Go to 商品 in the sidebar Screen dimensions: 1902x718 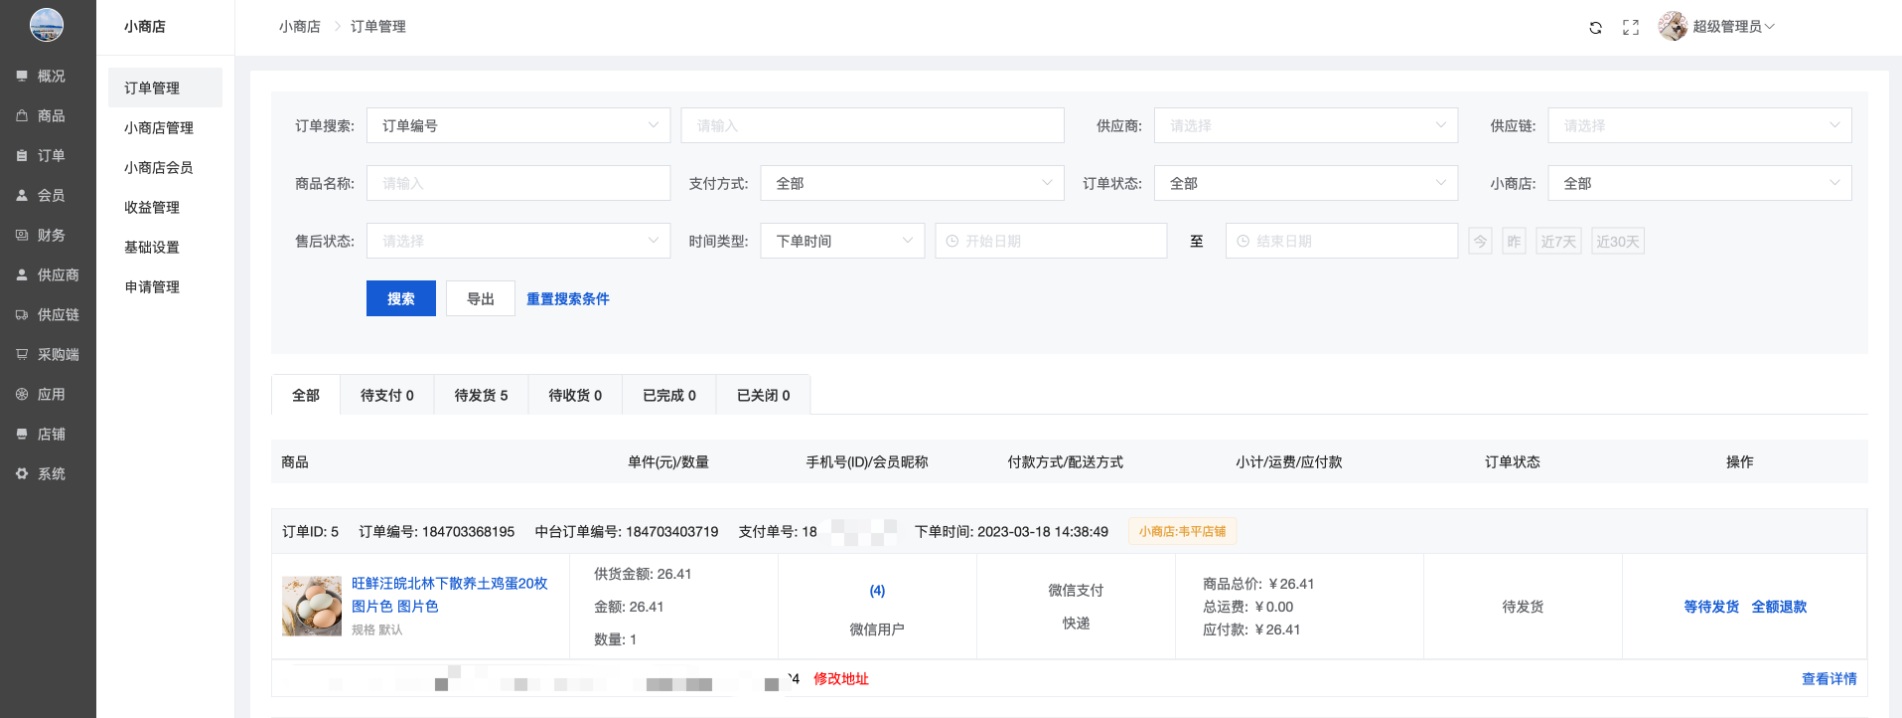50,116
